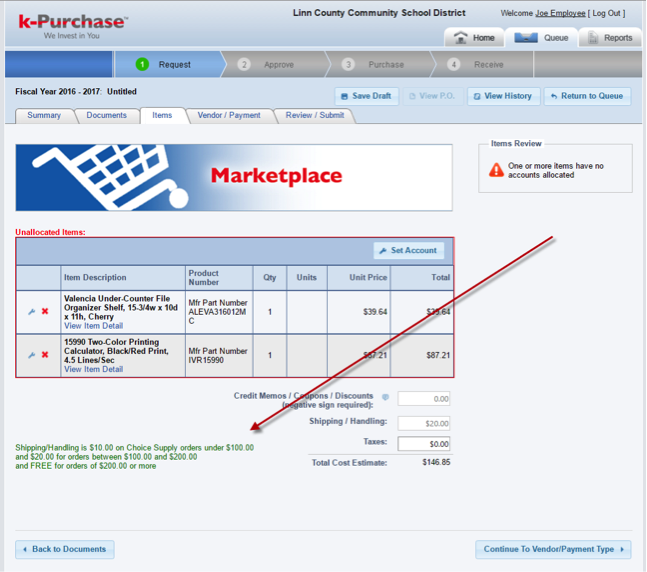Click the warning triangle icon in Items Review
The image size is (647, 572).
point(496,170)
